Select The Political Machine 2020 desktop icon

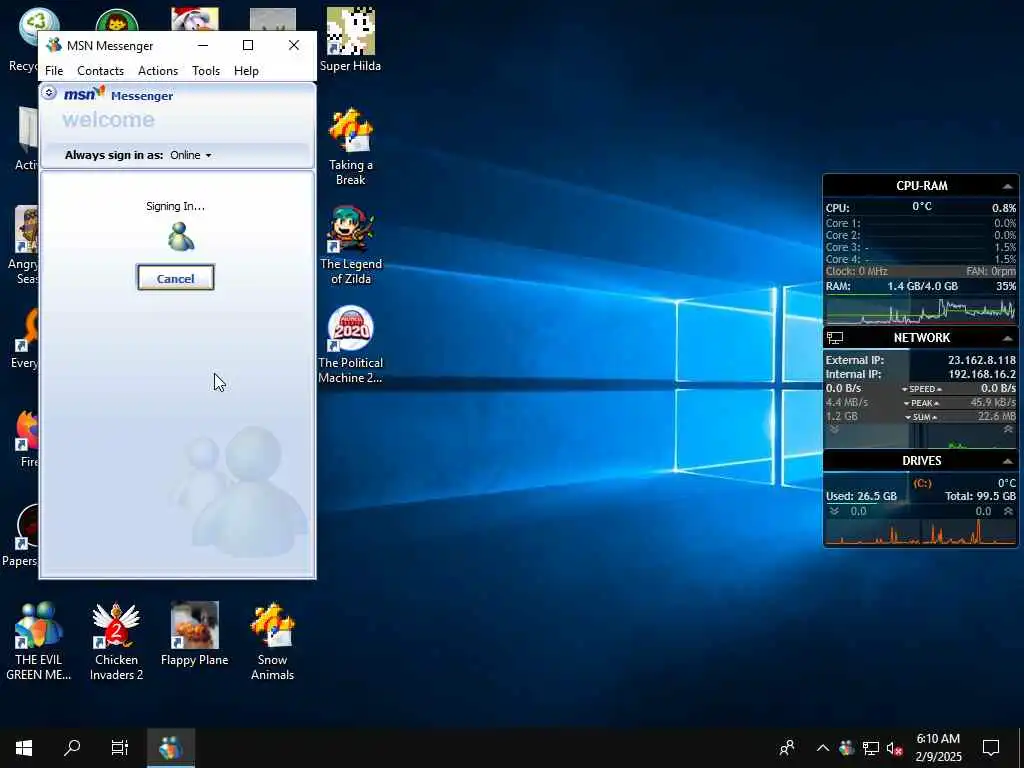(x=351, y=345)
